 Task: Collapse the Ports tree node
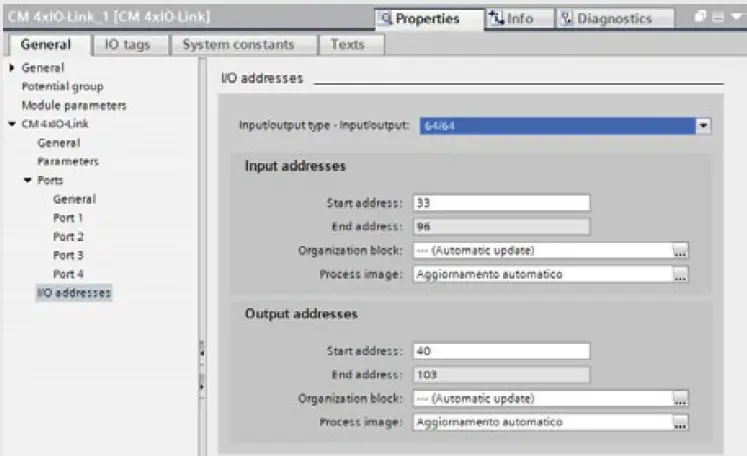click(x=28, y=180)
